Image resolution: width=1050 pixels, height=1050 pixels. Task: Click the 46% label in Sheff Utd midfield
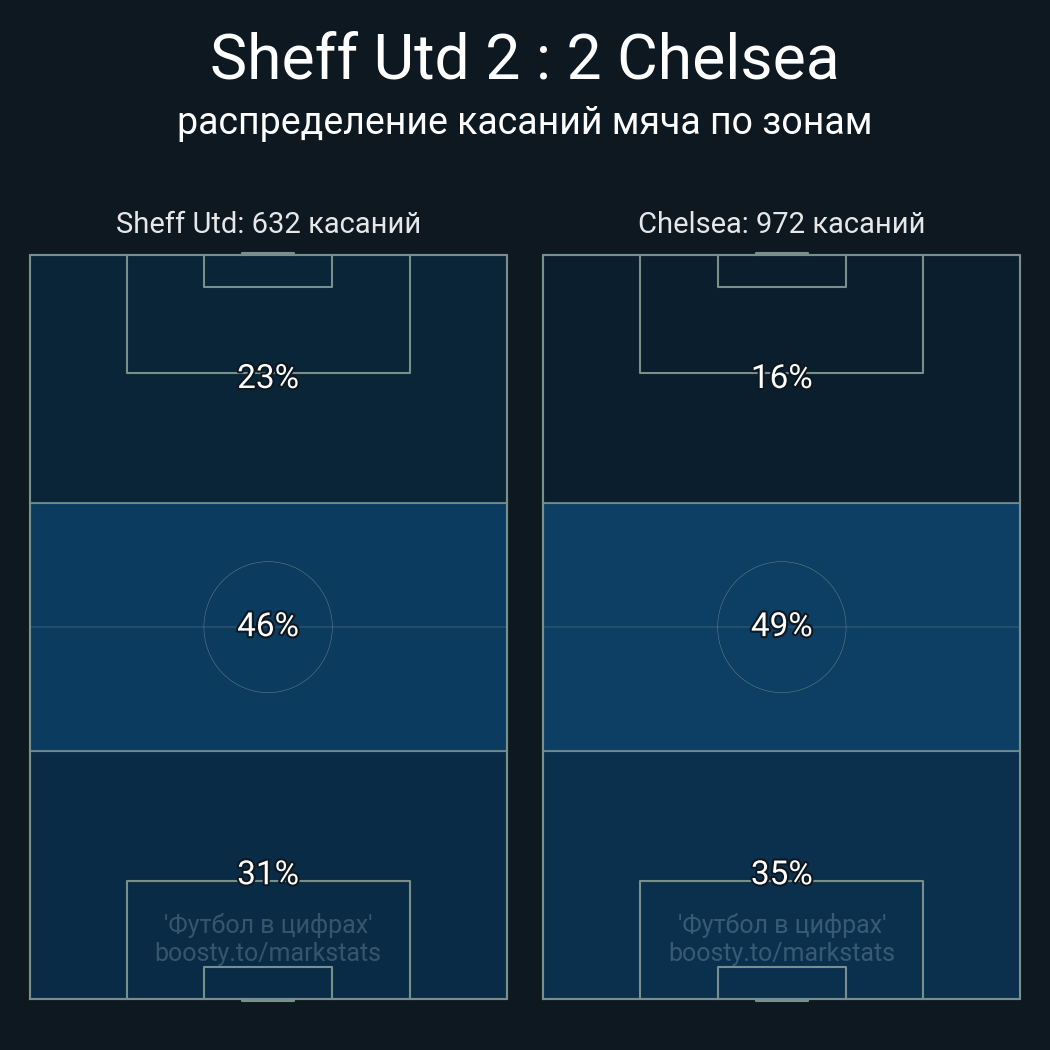(x=268, y=625)
